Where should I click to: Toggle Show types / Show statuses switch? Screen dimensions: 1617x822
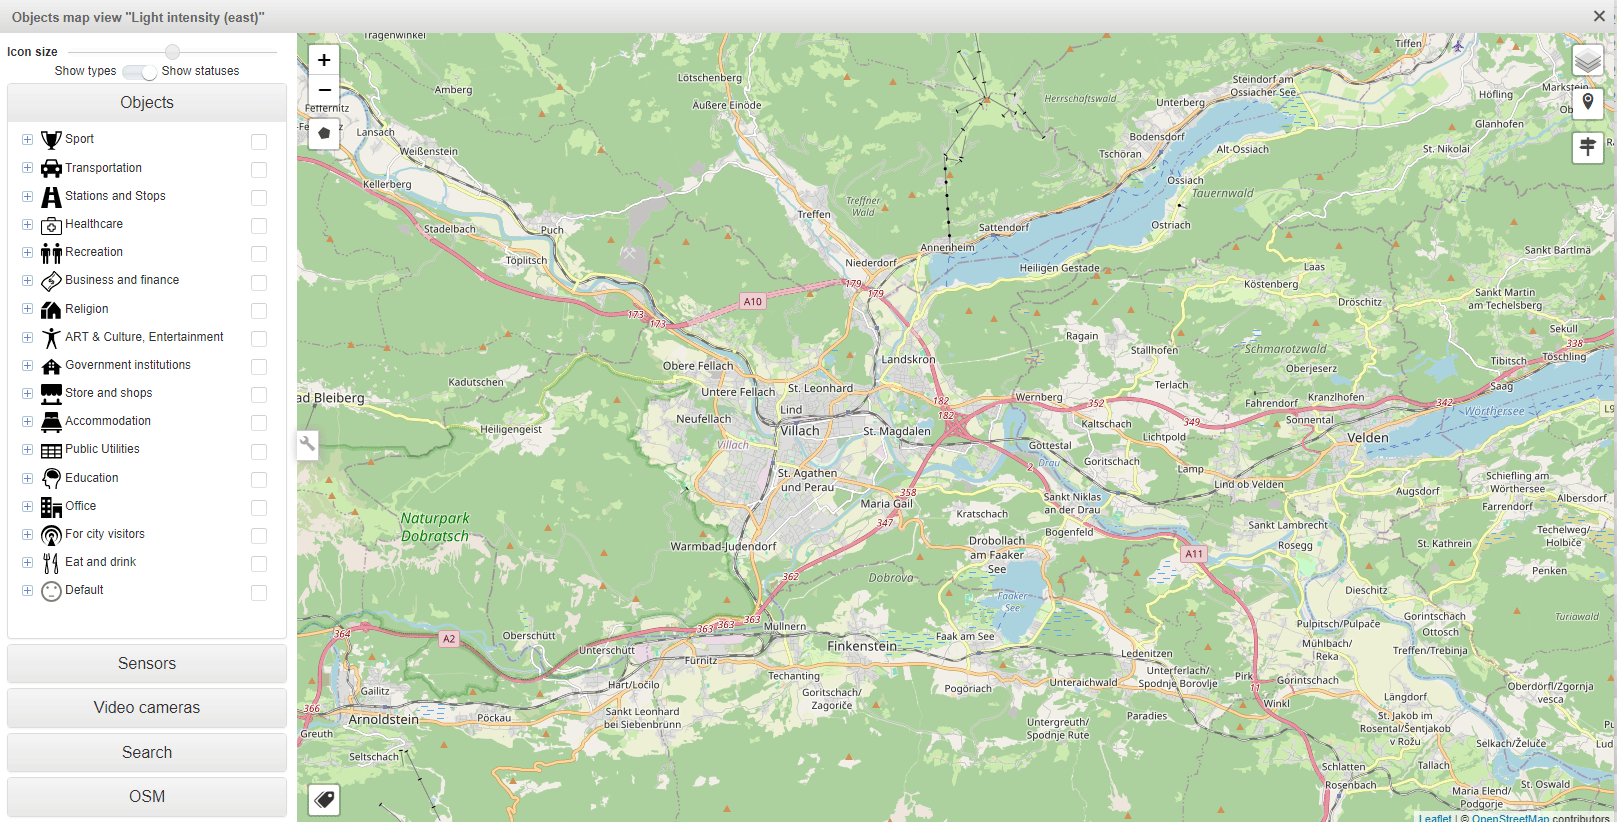point(140,72)
